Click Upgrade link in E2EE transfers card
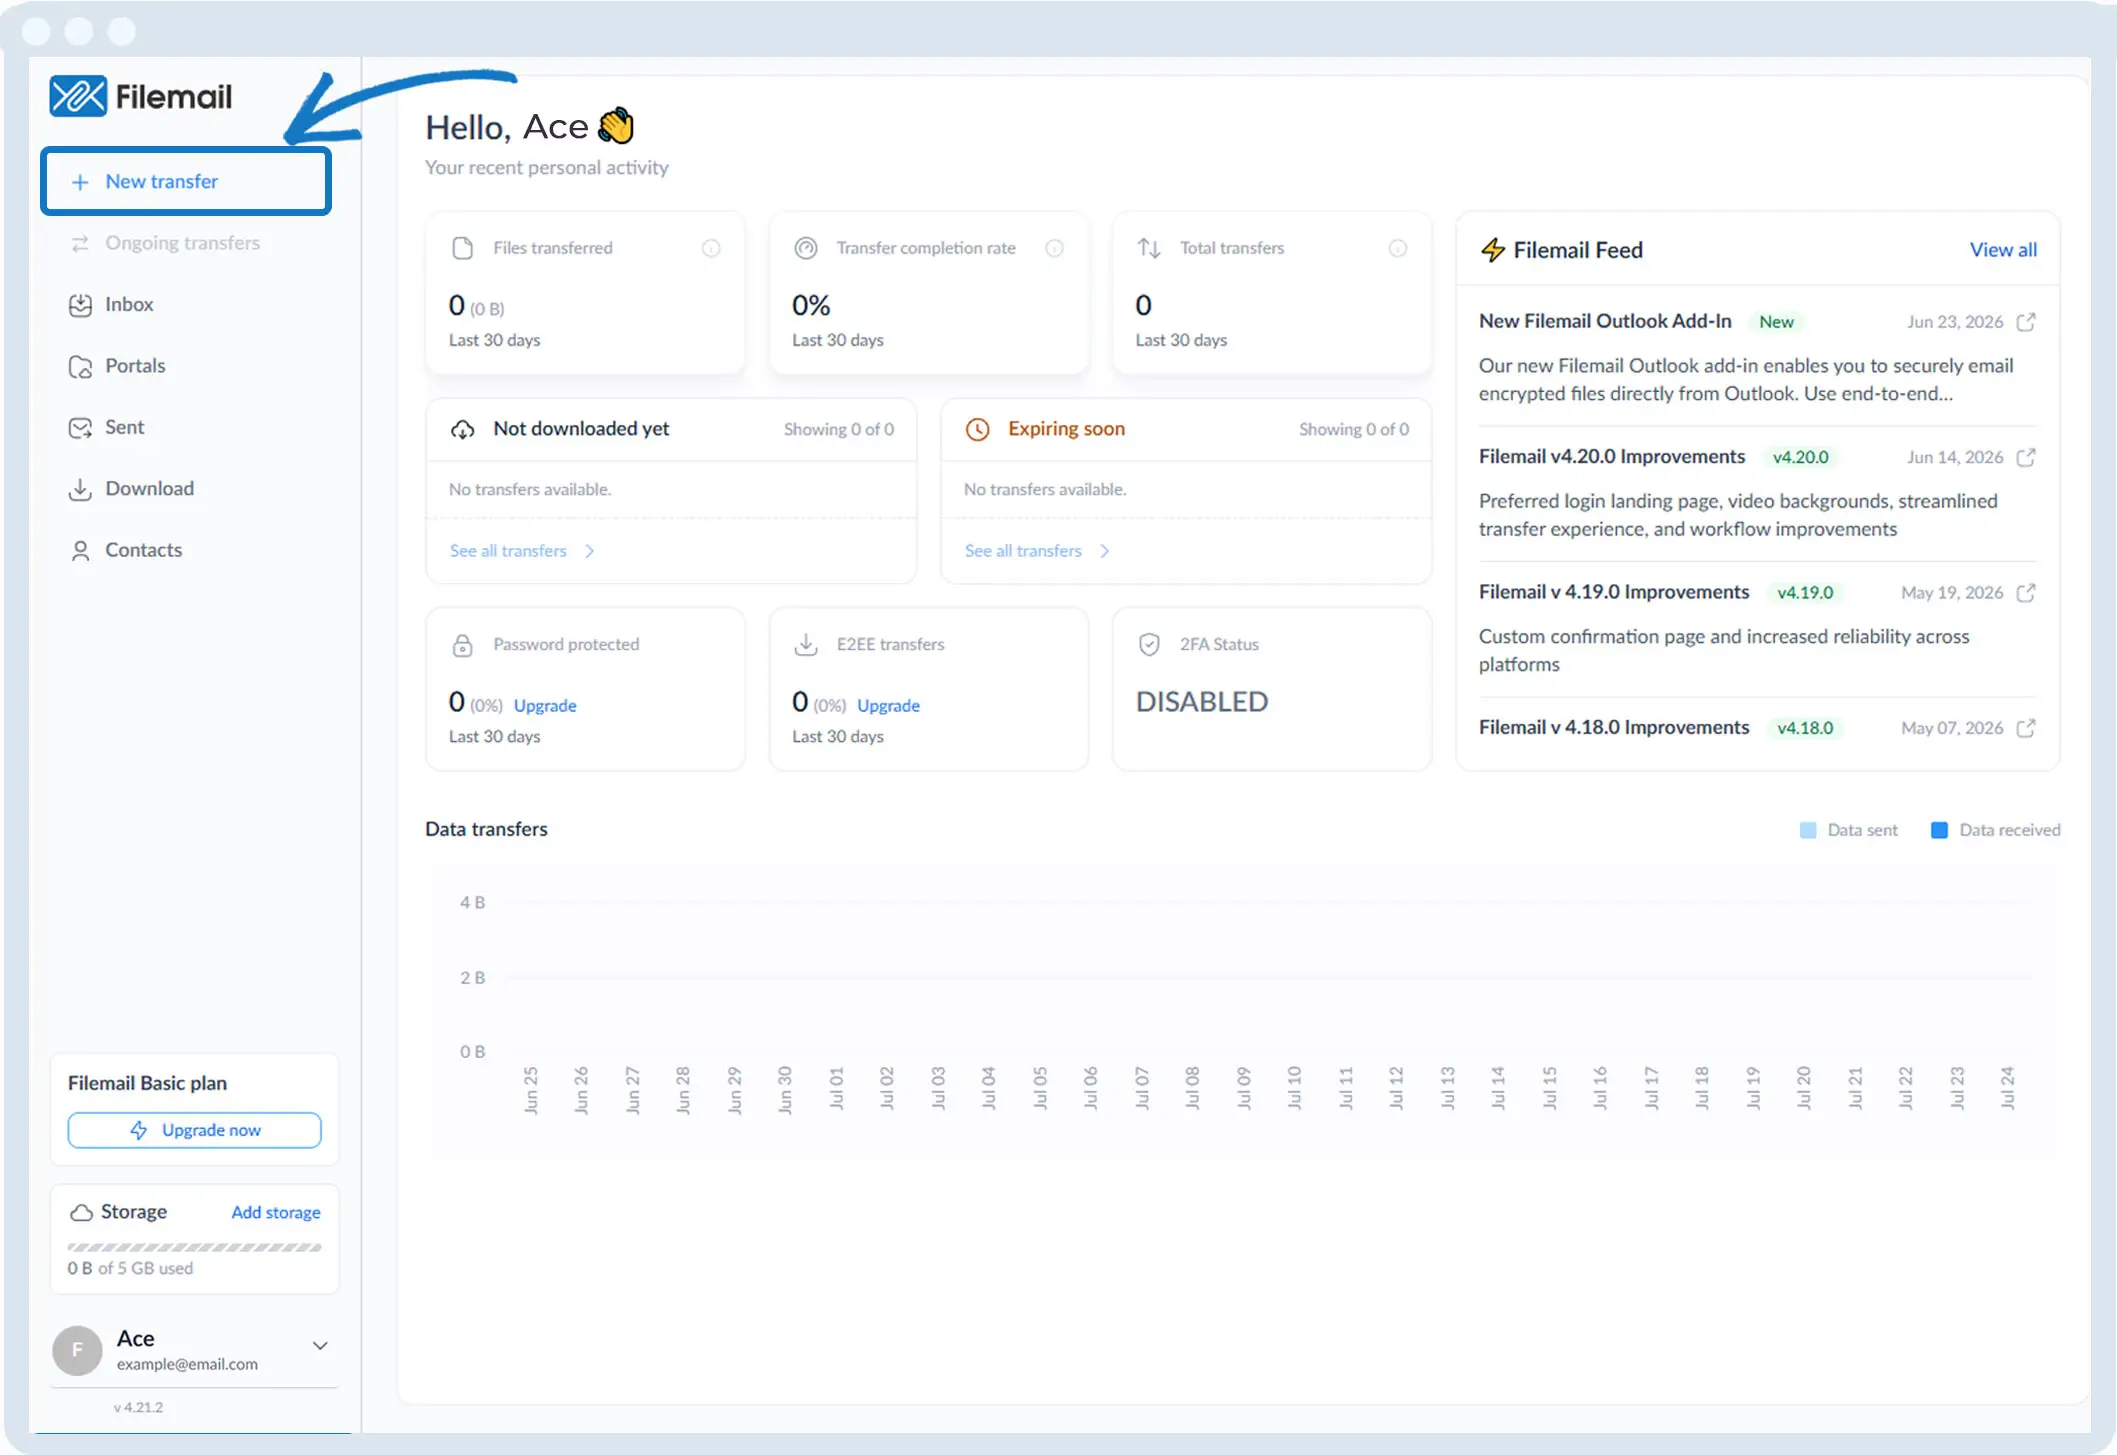 [888, 706]
